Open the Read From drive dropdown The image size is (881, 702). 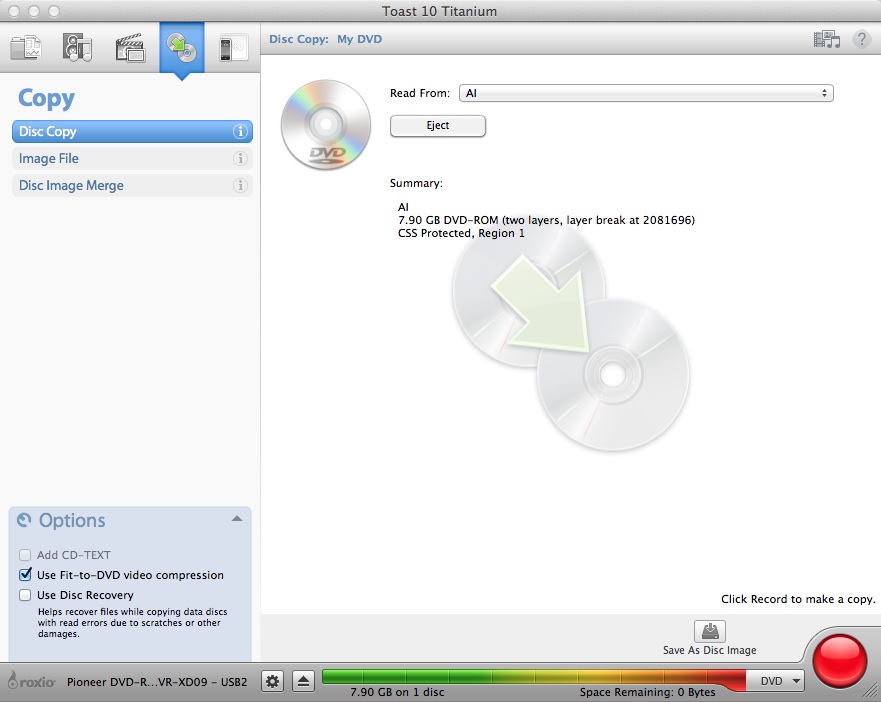(646, 93)
